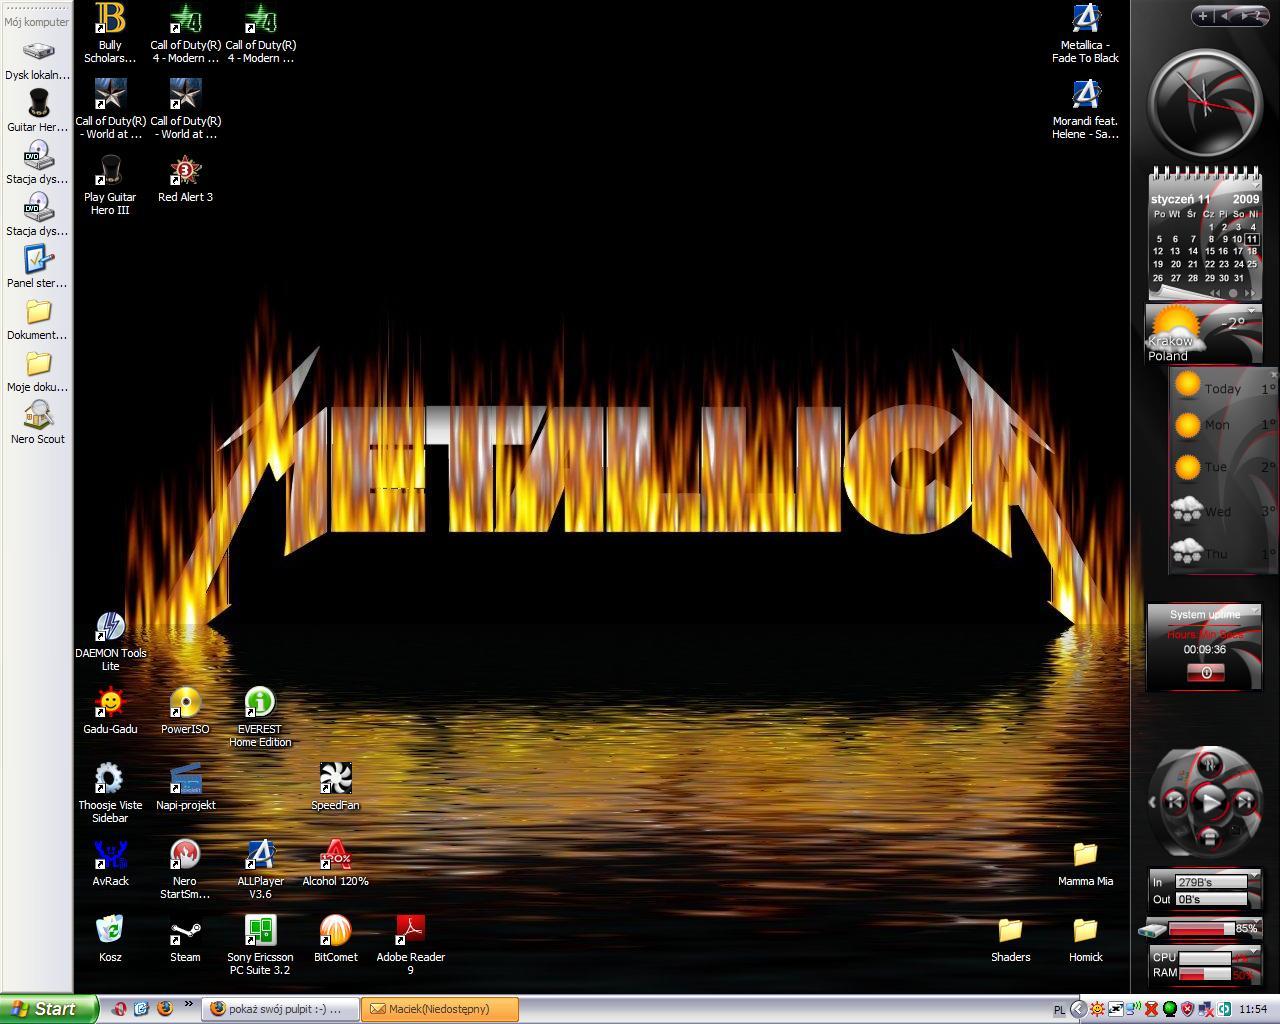The image size is (1280, 1024).
Task: Go to next month in calendar gadget
Action: pyautogui.click(x=1250, y=293)
